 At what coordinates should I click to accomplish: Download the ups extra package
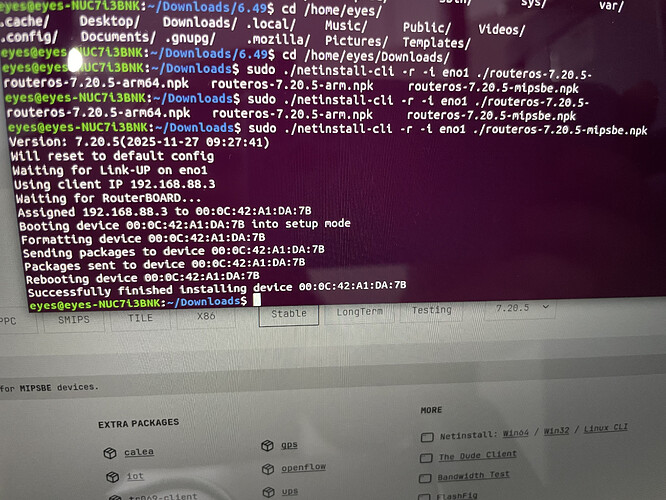[x=290, y=492]
